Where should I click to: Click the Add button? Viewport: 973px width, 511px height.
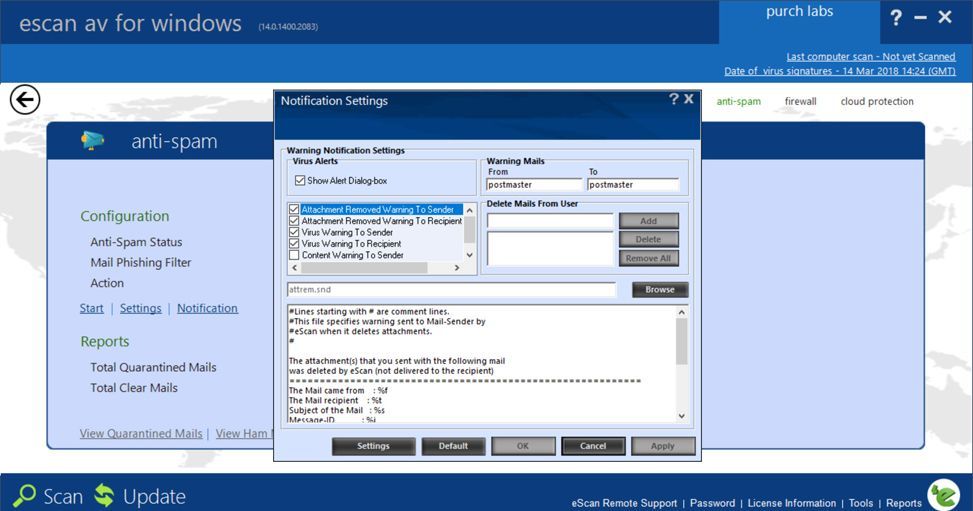648,220
